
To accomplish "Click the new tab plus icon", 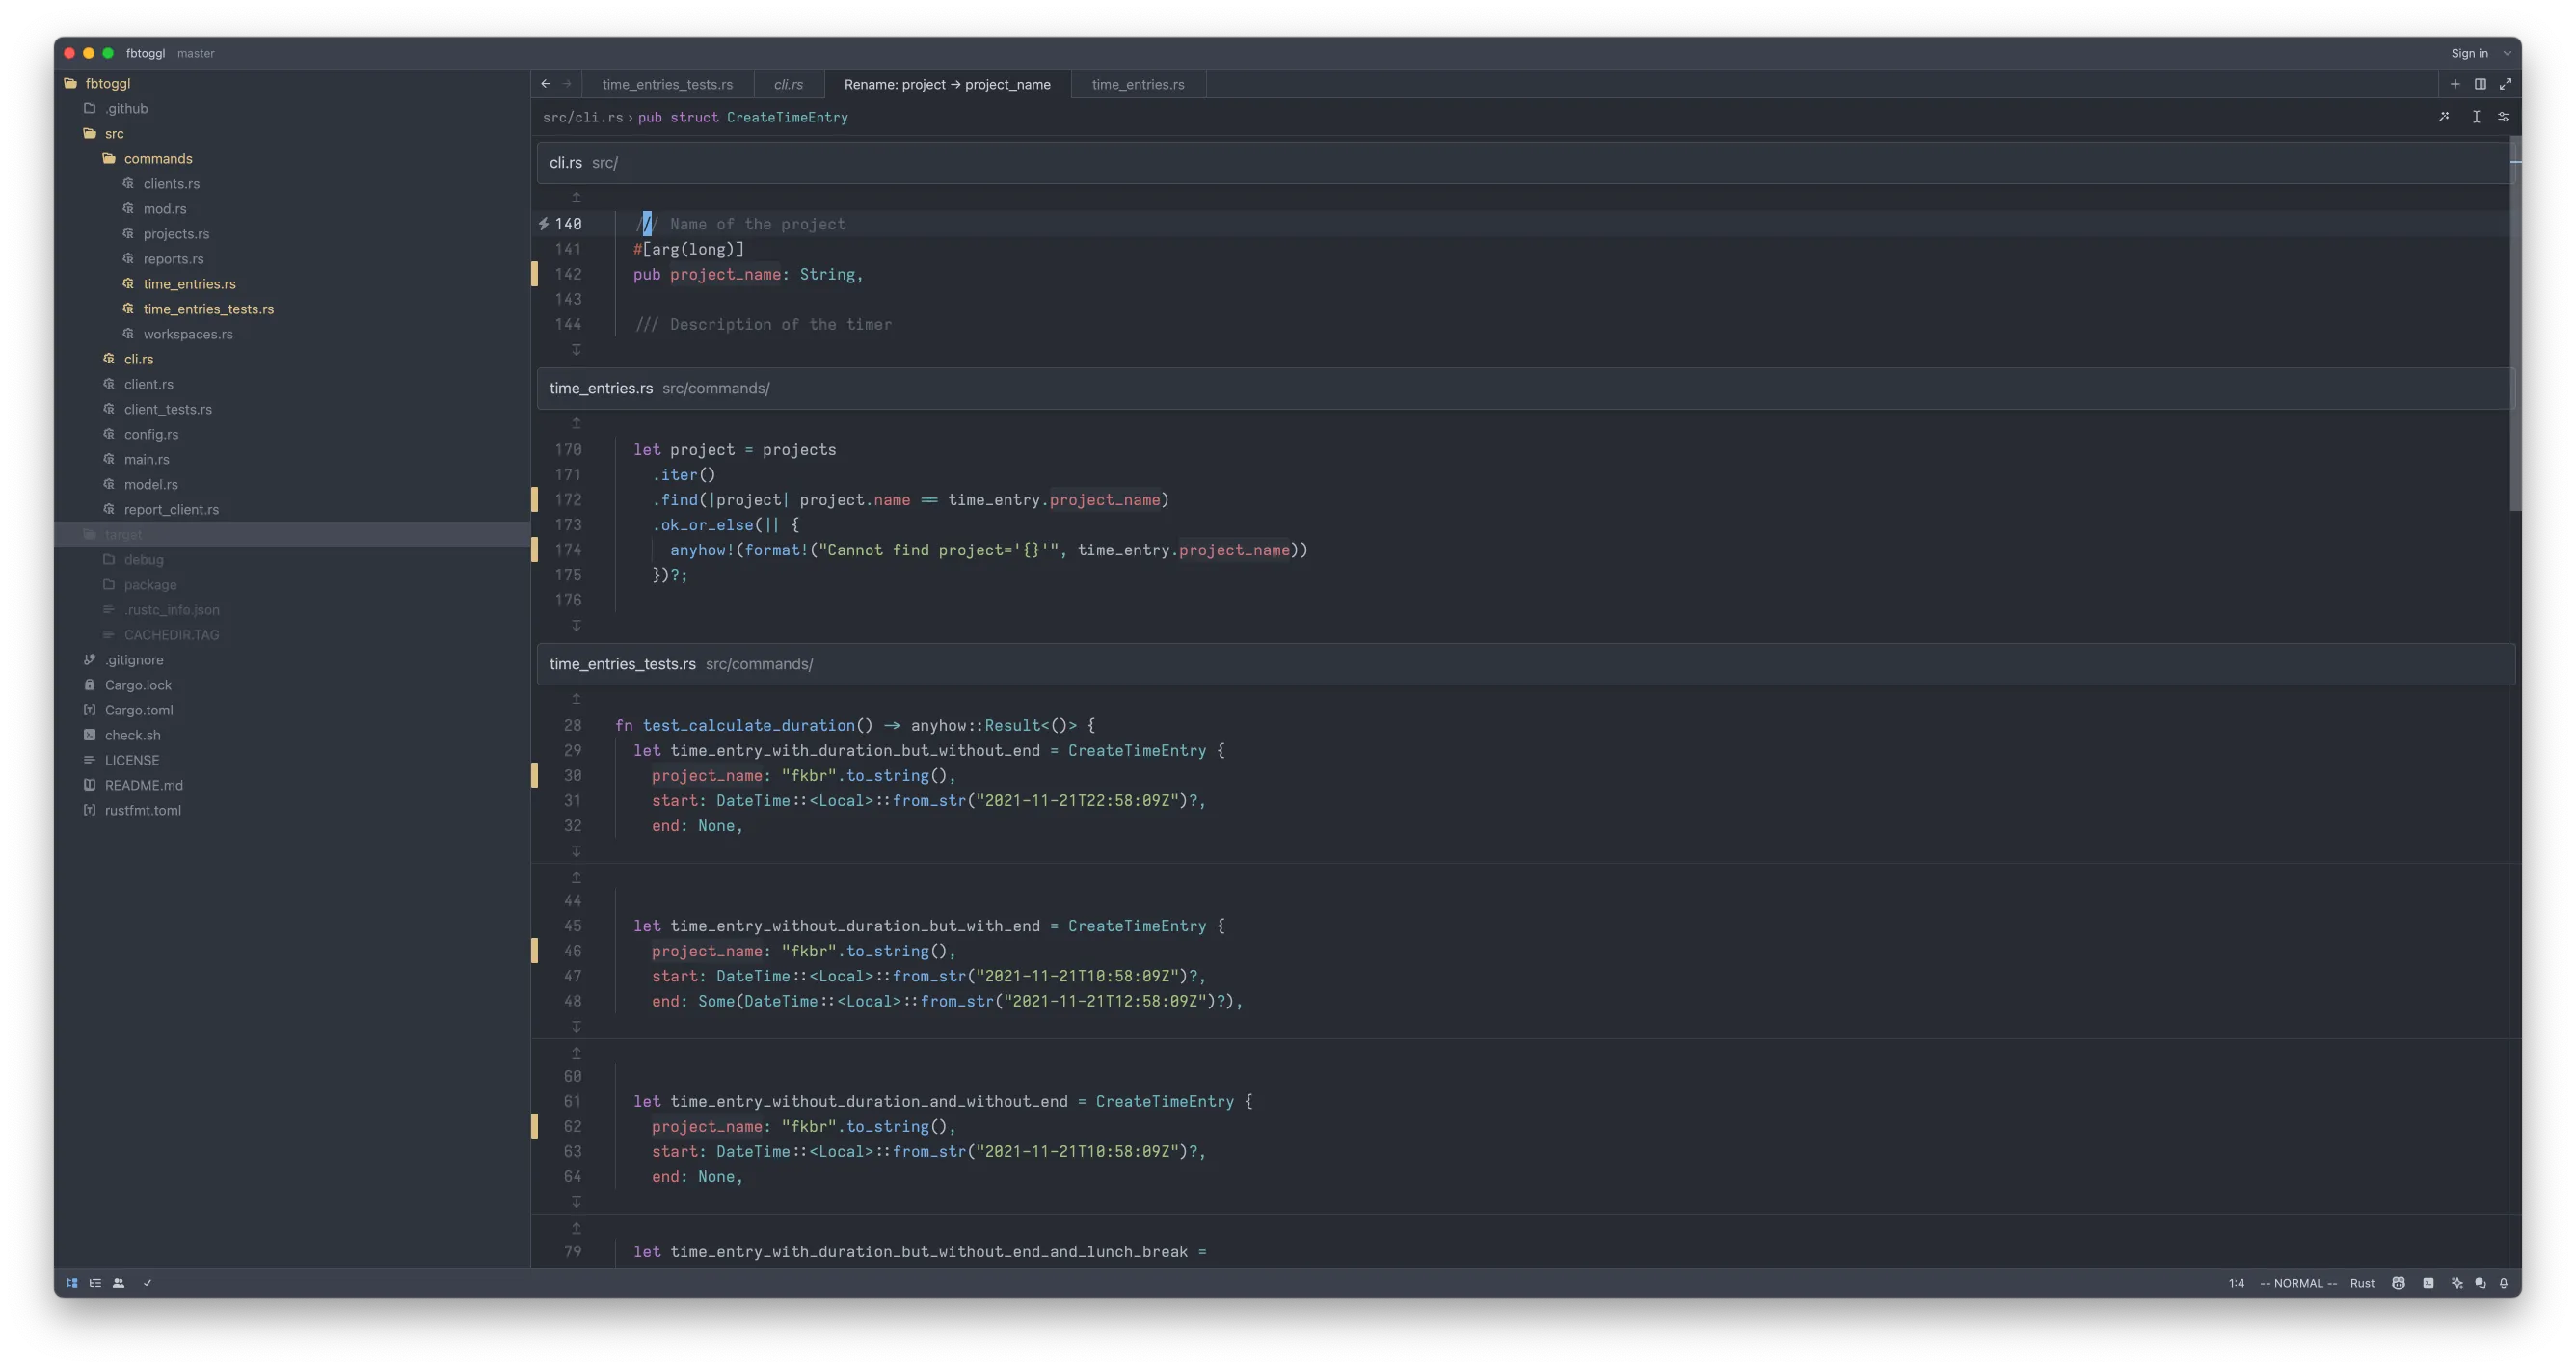I will [2455, 84].
